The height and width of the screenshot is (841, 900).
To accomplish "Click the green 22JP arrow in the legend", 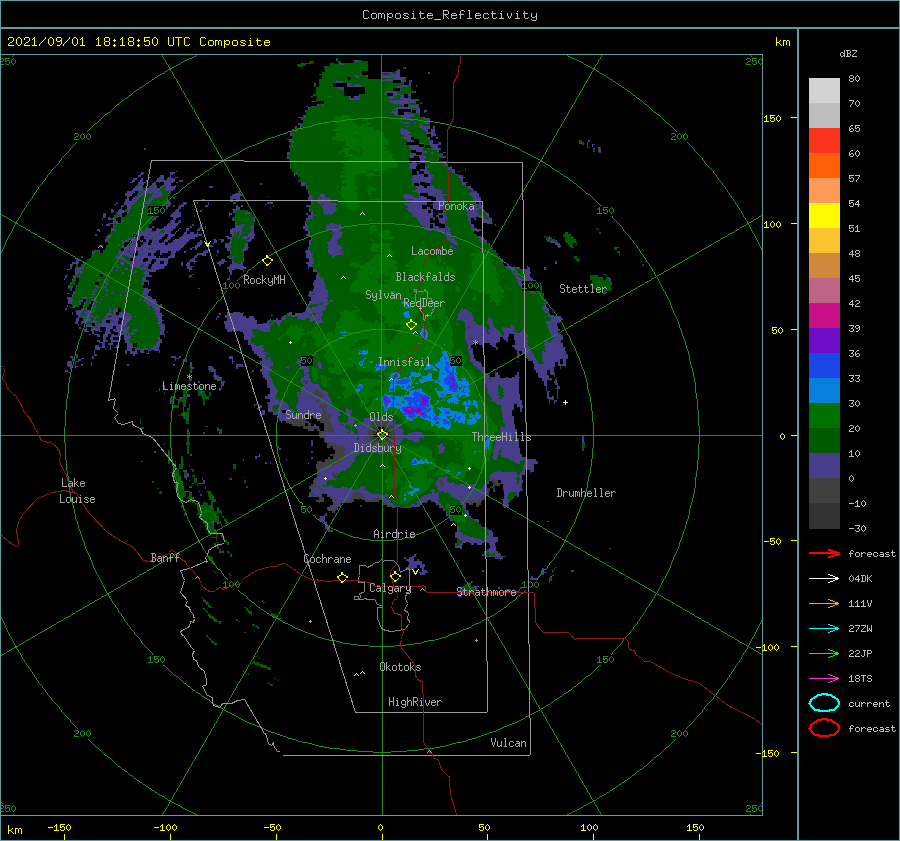I will (x=824, y=653).
